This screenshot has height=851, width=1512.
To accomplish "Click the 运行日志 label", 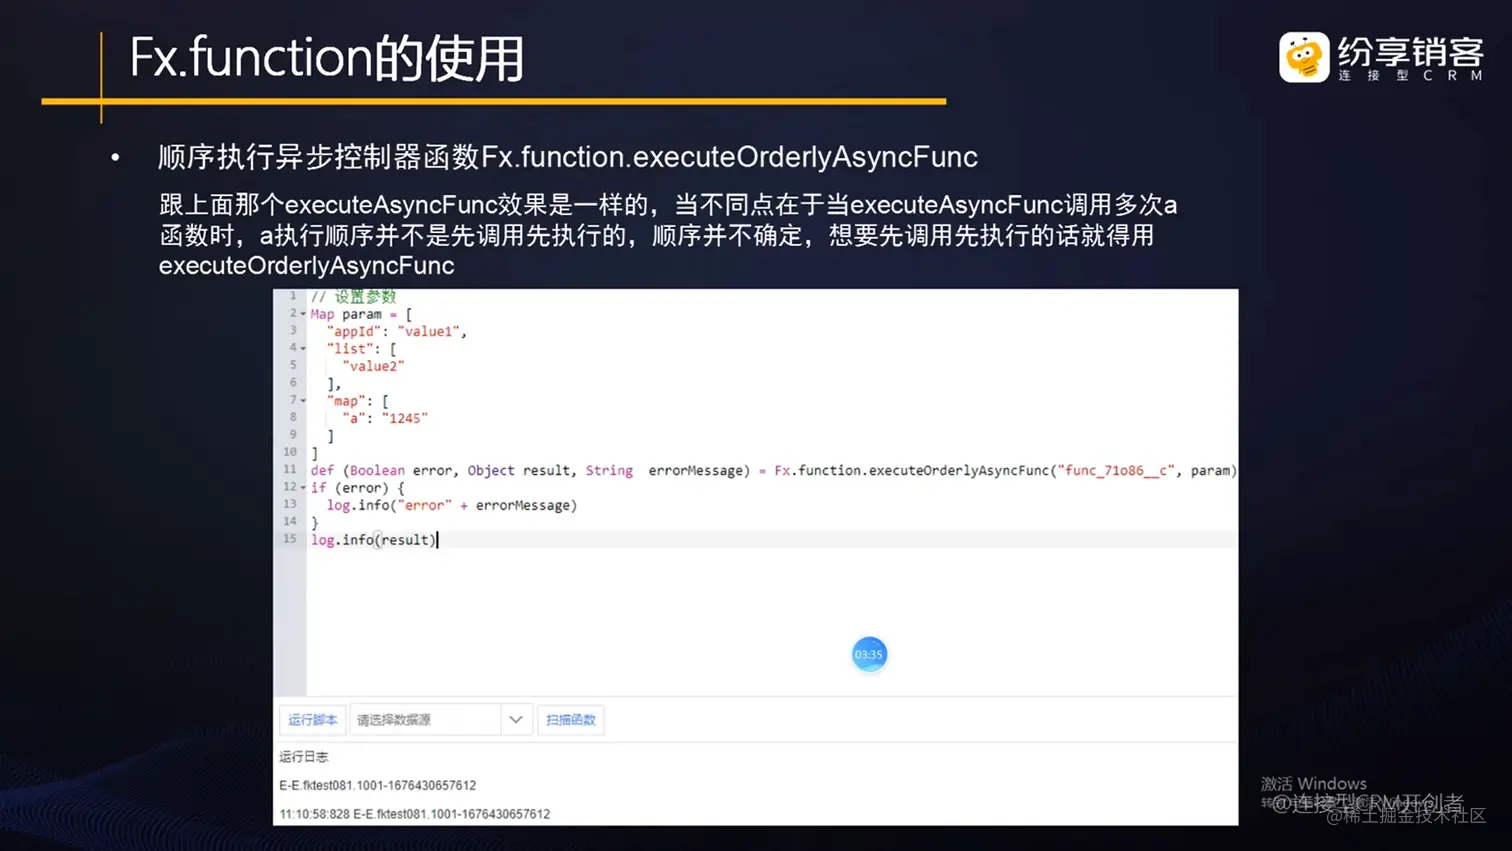I will pos(304,757).
